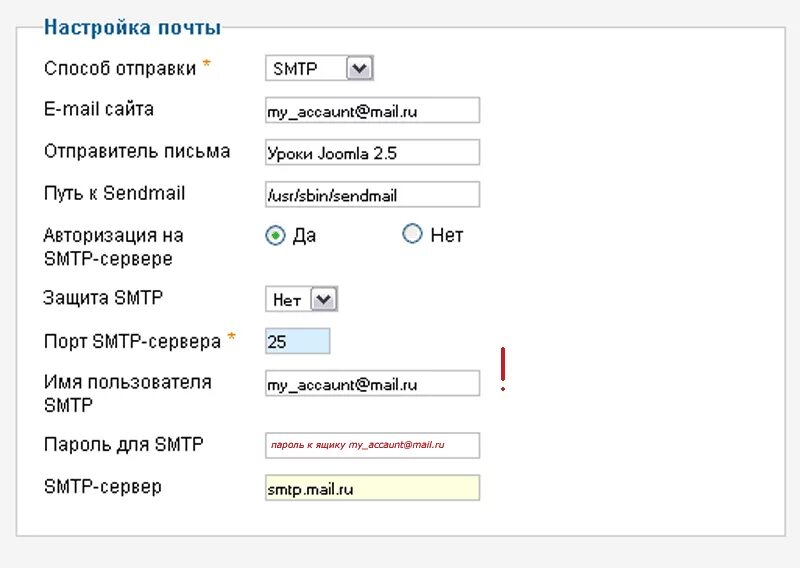The image size is (800, 568).
Task: Click the Способ отправки label
Action: pyautogui.click(x=120, y=68)
